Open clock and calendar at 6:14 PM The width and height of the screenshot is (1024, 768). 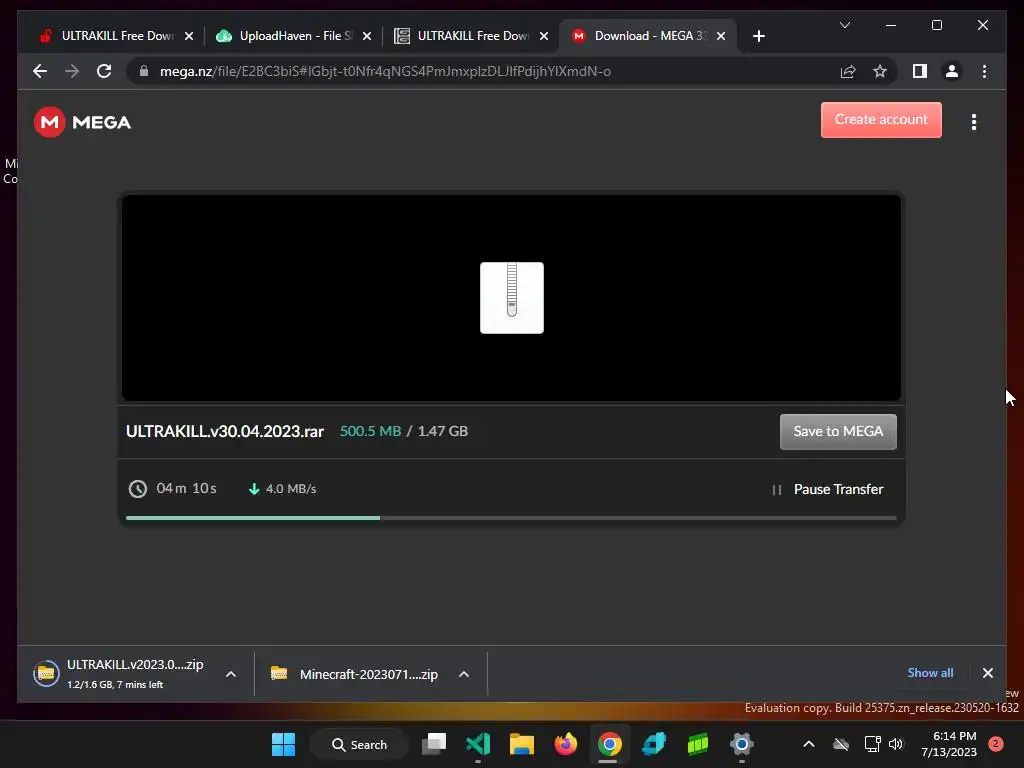click(949, 744)
